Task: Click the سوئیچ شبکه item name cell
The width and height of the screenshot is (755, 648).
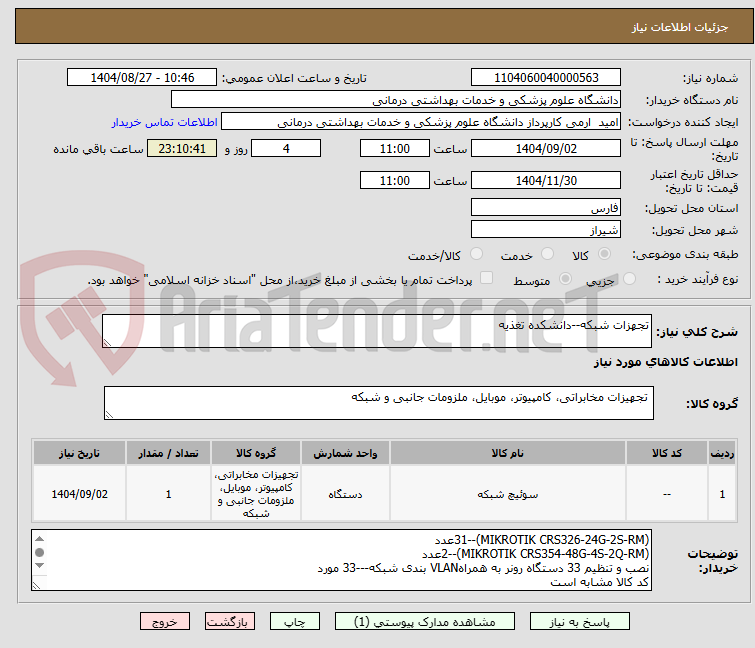Action: click(508, 494)
